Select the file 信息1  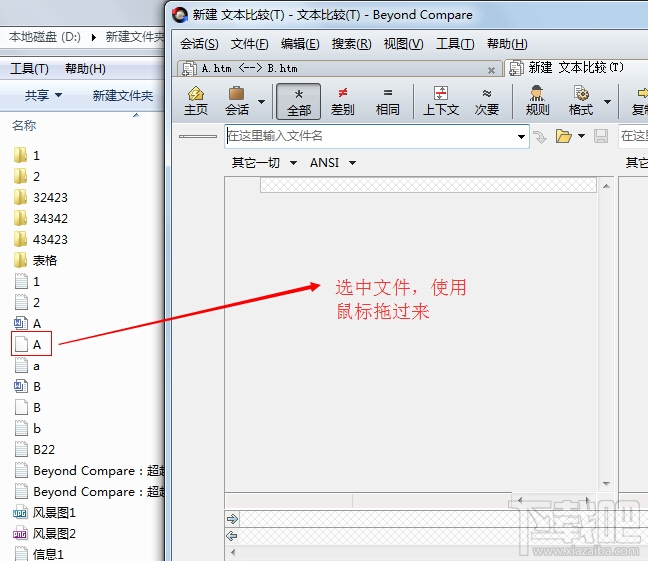point(39,554)
